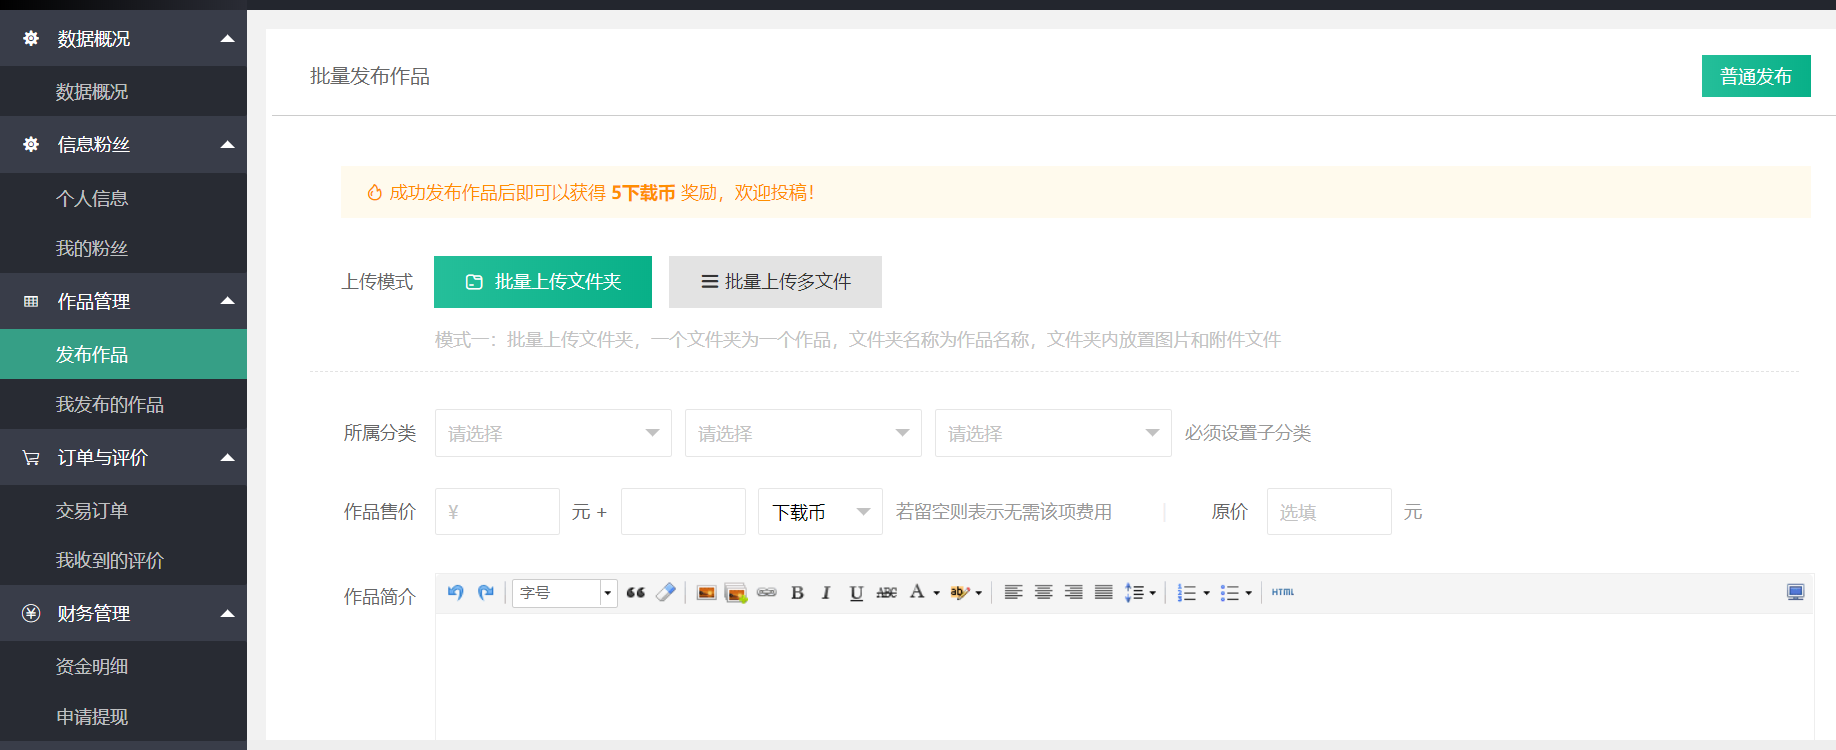Center align text
This screenshot has width=1836, height=750.
coord(1043,592)
